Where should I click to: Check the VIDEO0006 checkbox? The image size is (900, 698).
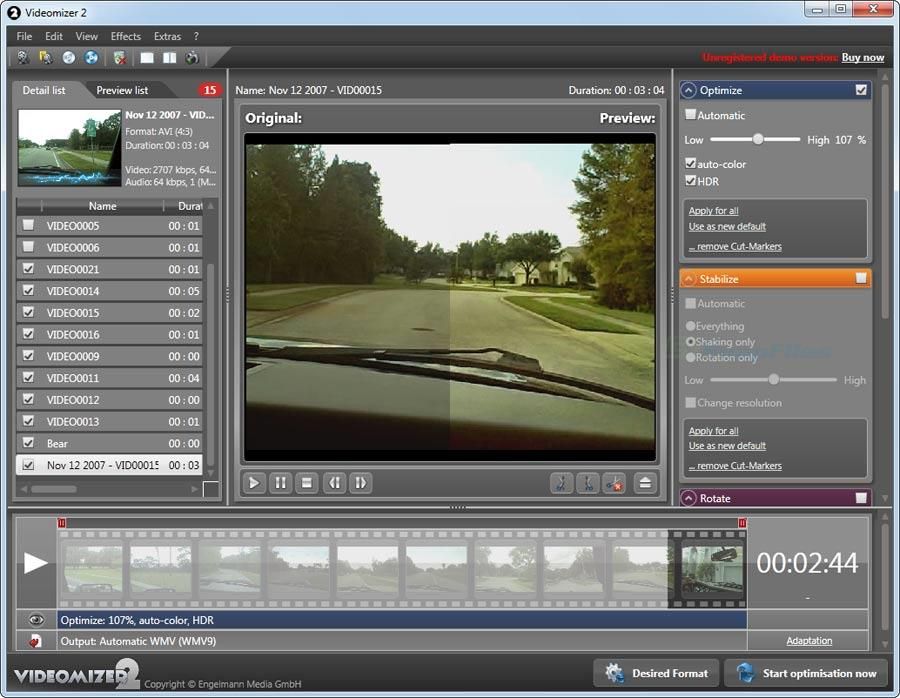coord(28,247)
